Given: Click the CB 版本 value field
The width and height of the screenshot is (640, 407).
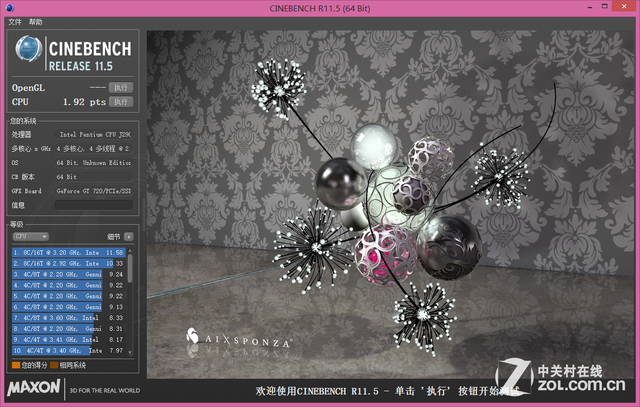Looking at the screenshot, I should click(x=93, y=177).
